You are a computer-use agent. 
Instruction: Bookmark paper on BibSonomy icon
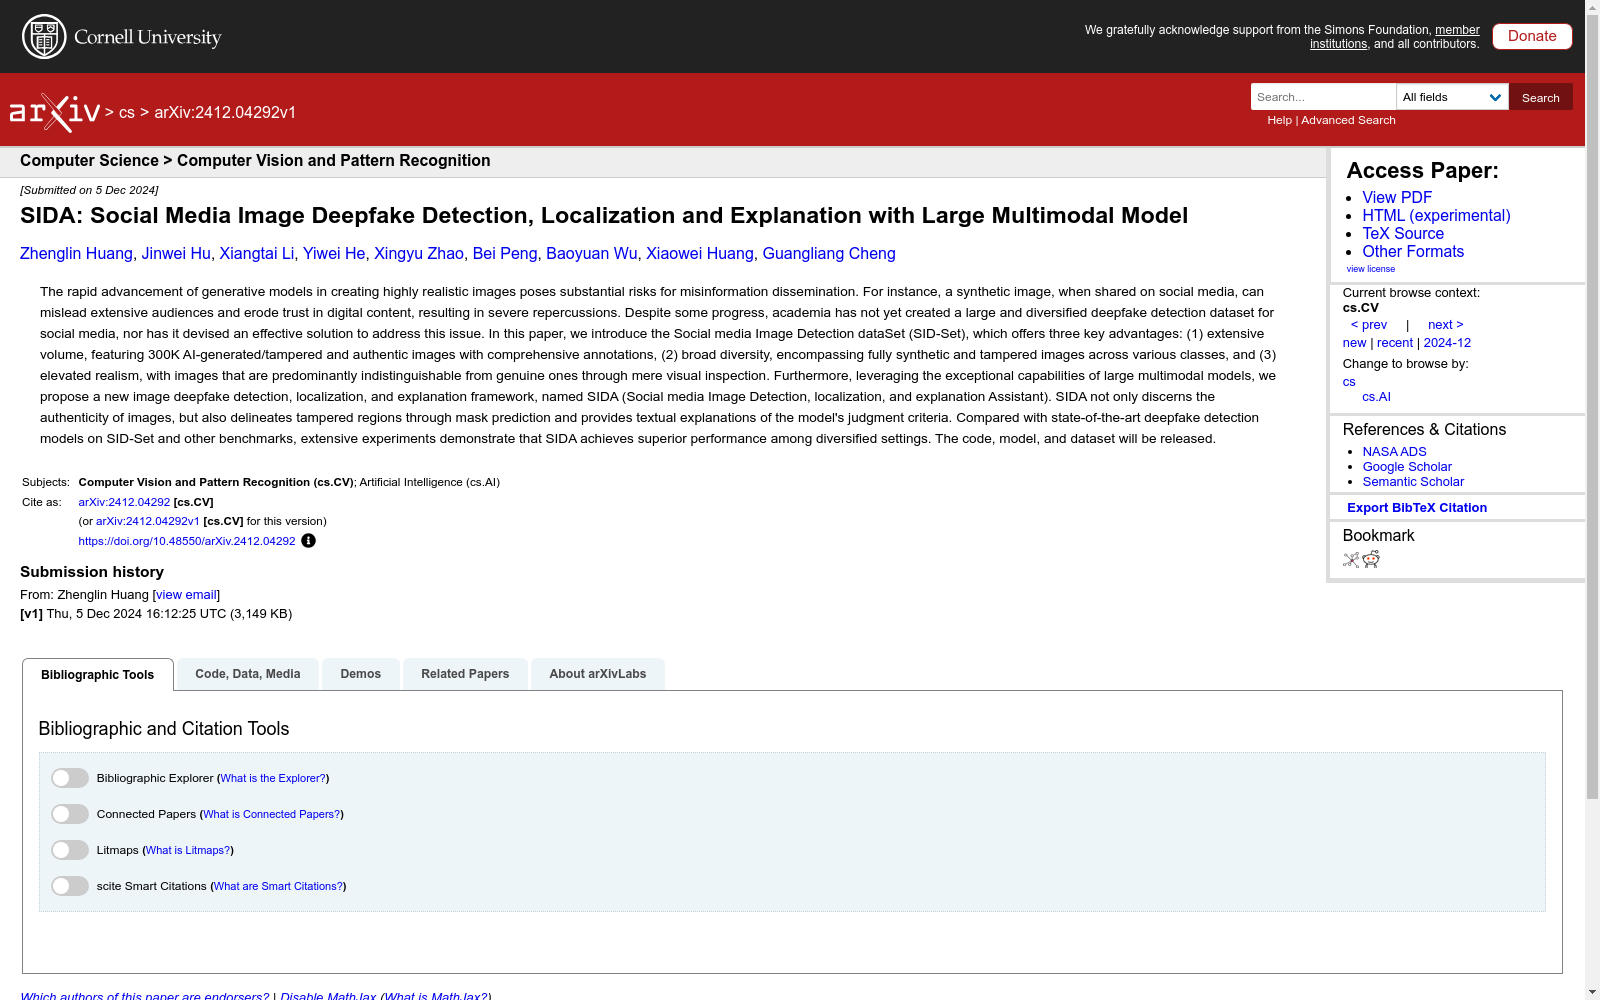click(1351, 560)
